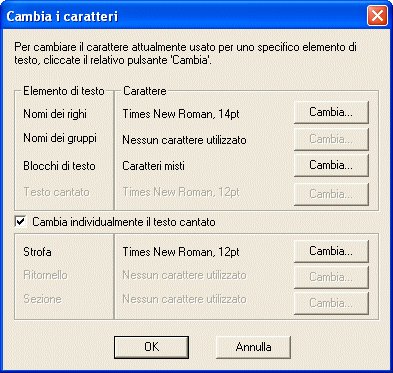This screenshot has height=373, width=393.
Task: Click Cambia button for Nomi dei righi
Action: click(331, 112)
